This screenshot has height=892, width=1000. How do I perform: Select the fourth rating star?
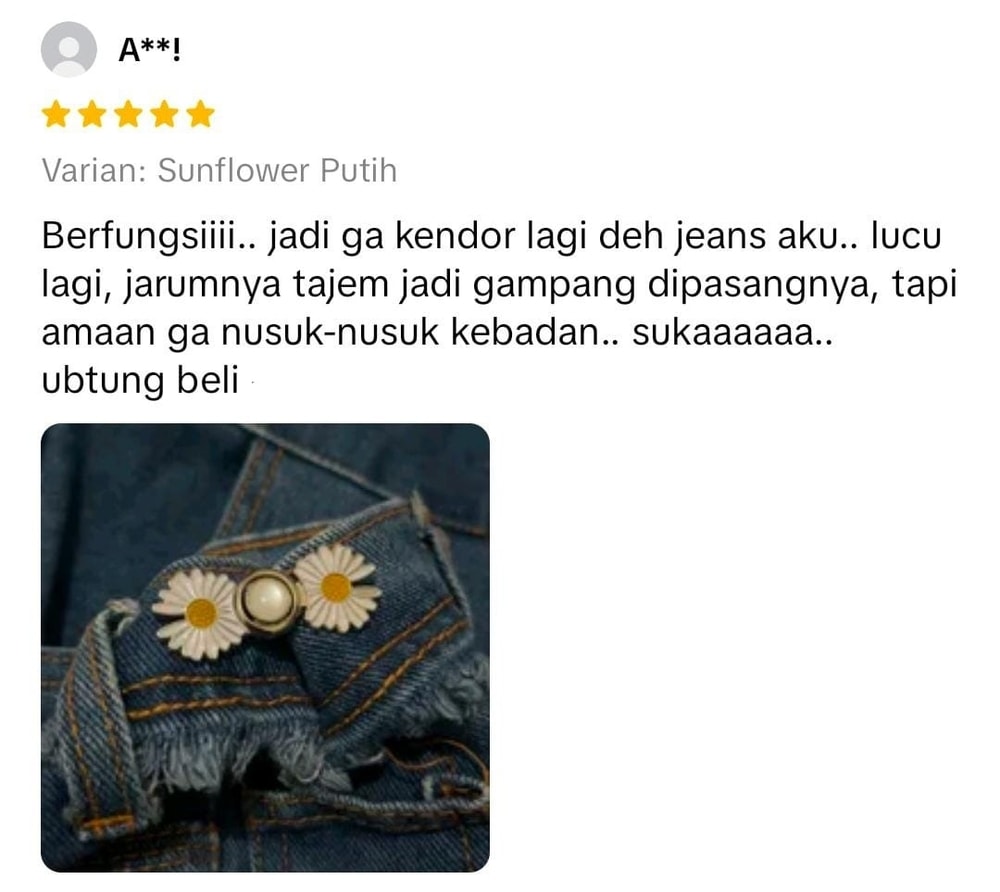(165, 114)
